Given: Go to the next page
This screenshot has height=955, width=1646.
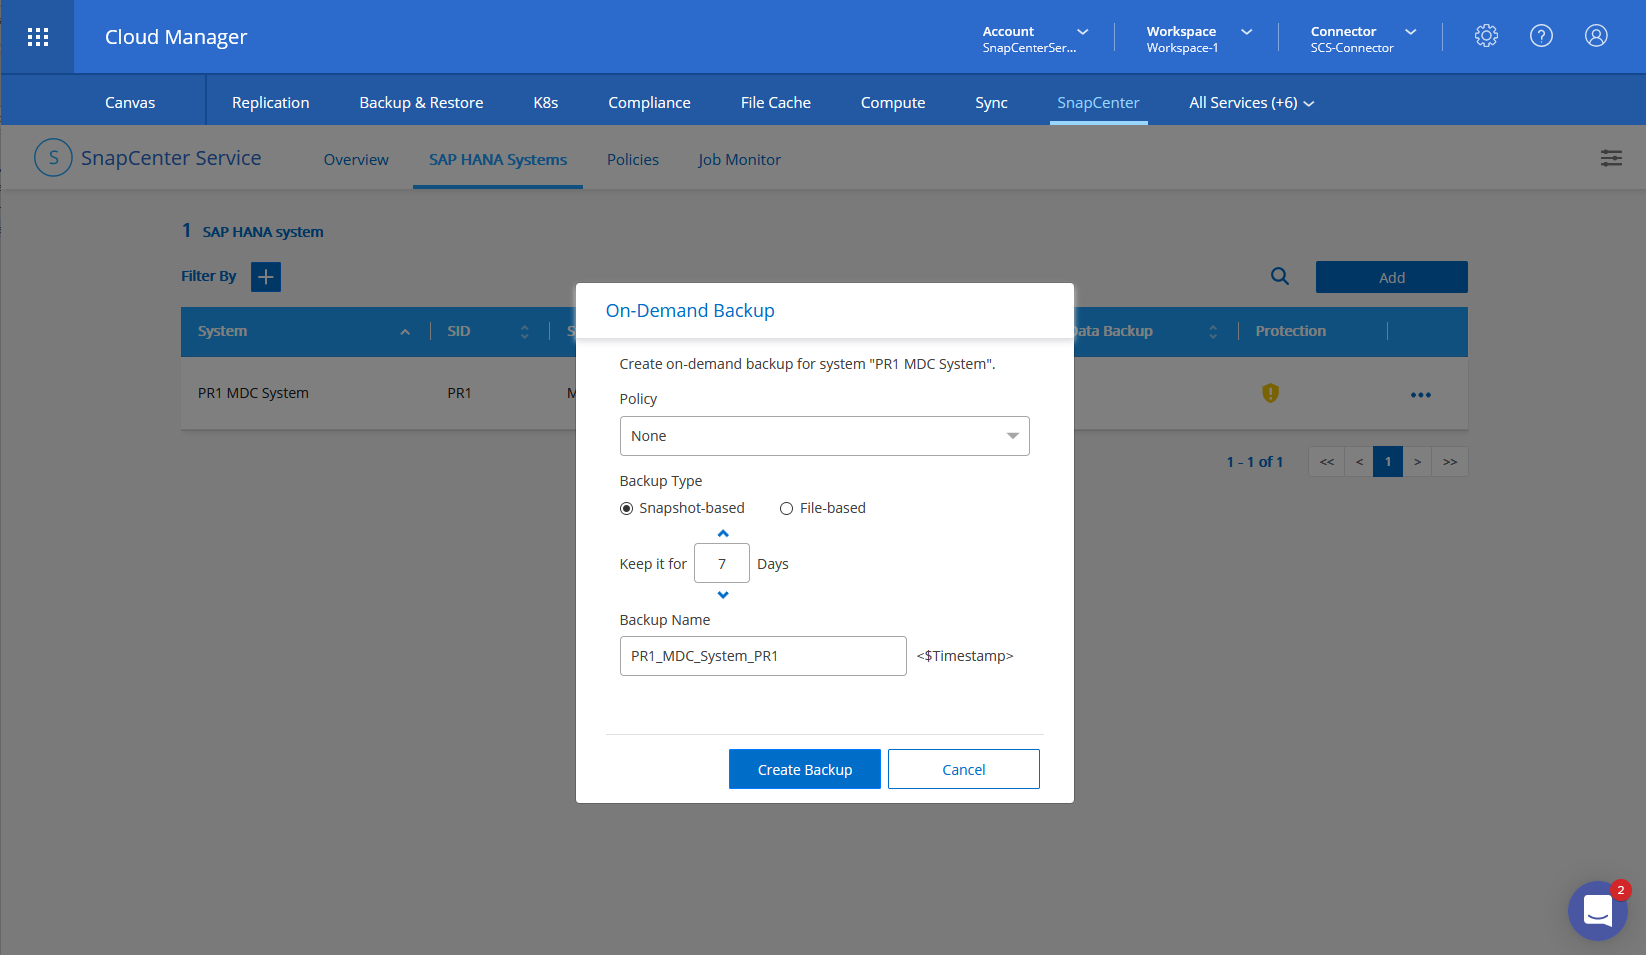Looking at the screenshot, I should click(x=1417, y=462).
